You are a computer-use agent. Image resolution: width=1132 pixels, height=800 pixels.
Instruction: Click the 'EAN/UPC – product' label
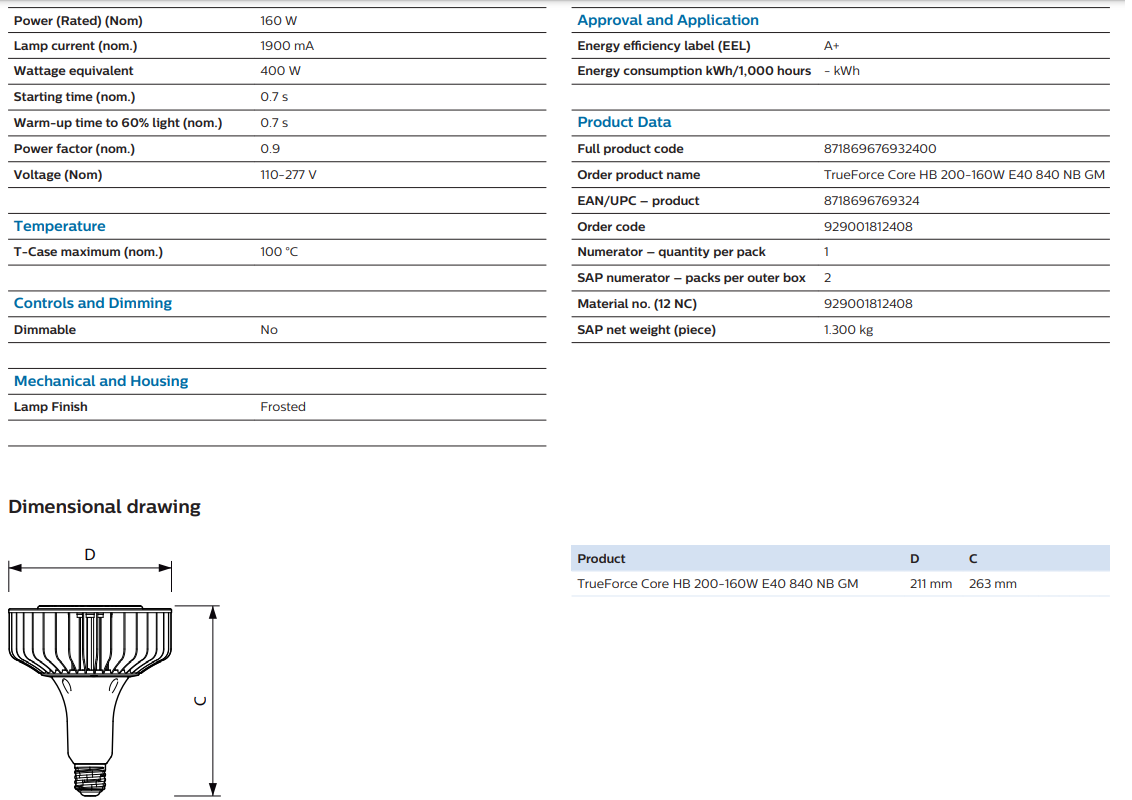(638, 201)
